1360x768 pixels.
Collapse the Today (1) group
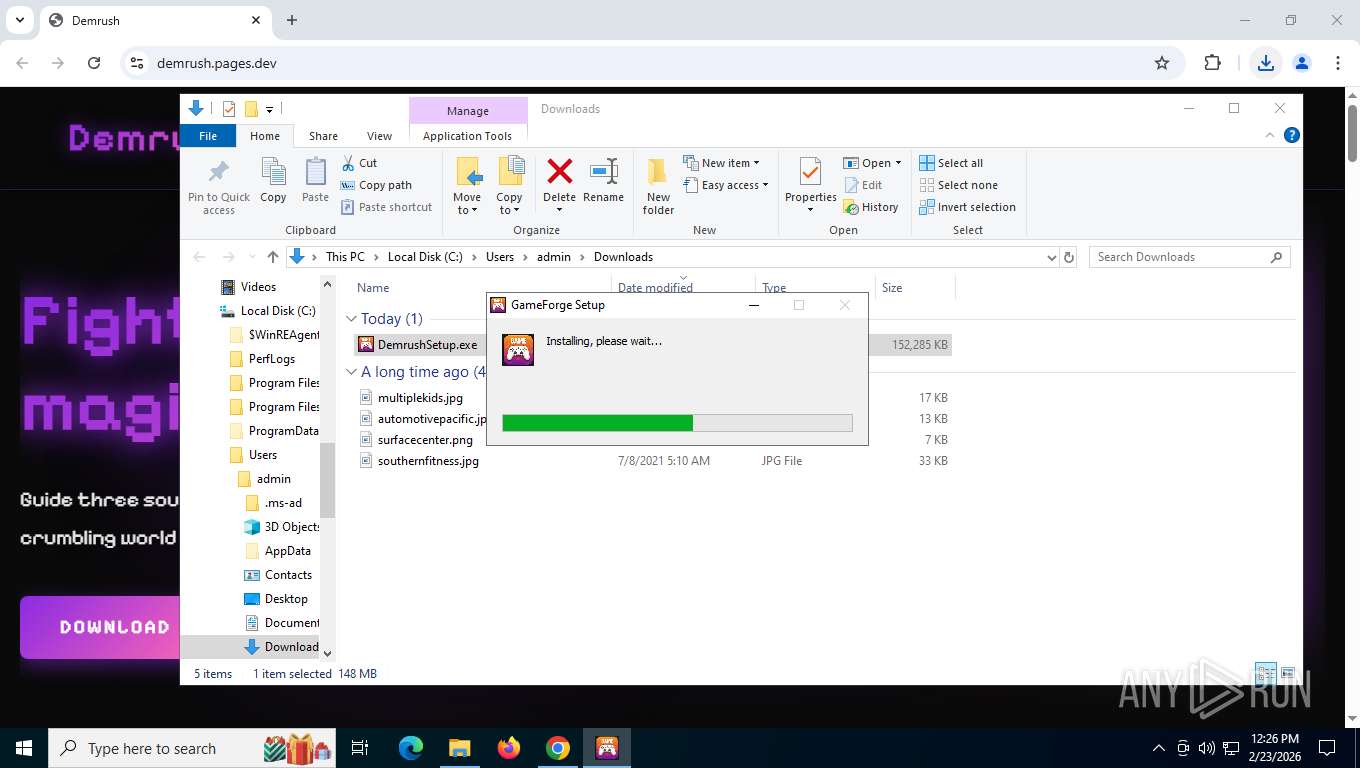[351, 319]
